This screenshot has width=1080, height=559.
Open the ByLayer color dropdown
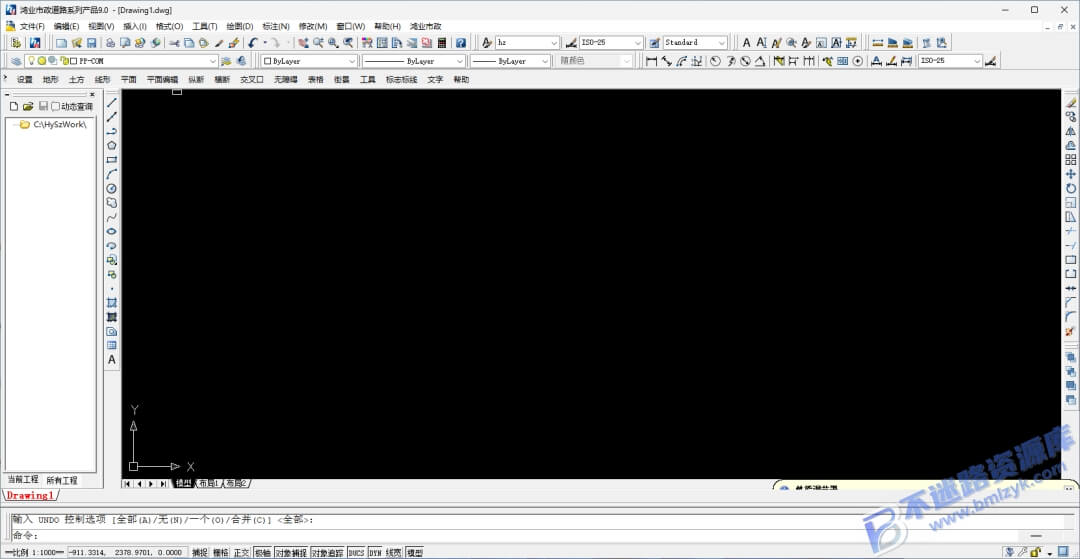pos(309,61)
